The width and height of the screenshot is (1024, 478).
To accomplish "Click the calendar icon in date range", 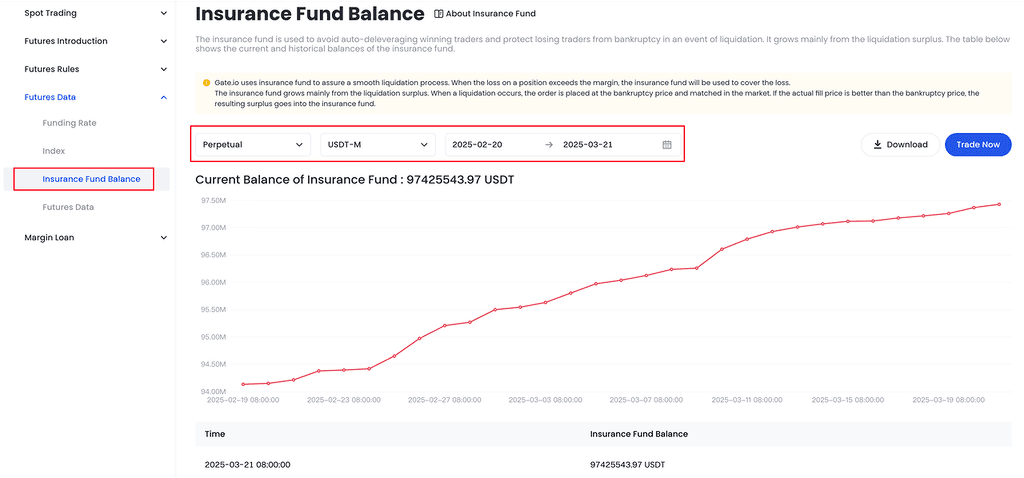I will pos(667,145).
